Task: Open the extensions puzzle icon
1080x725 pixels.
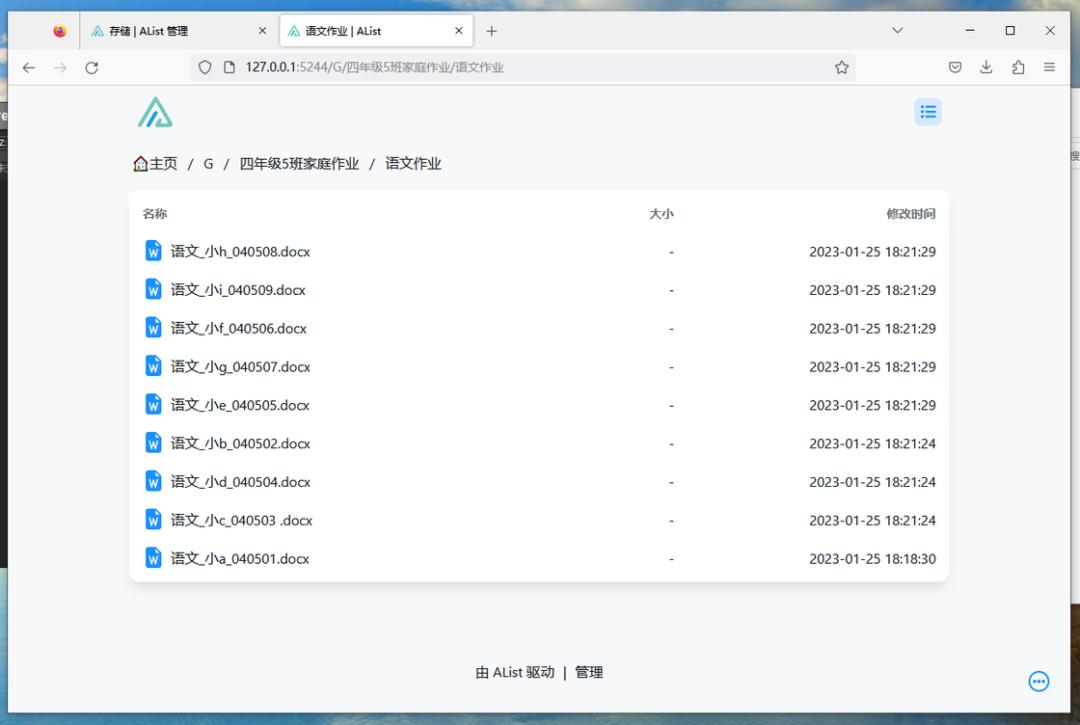Action: [1018, 67]
